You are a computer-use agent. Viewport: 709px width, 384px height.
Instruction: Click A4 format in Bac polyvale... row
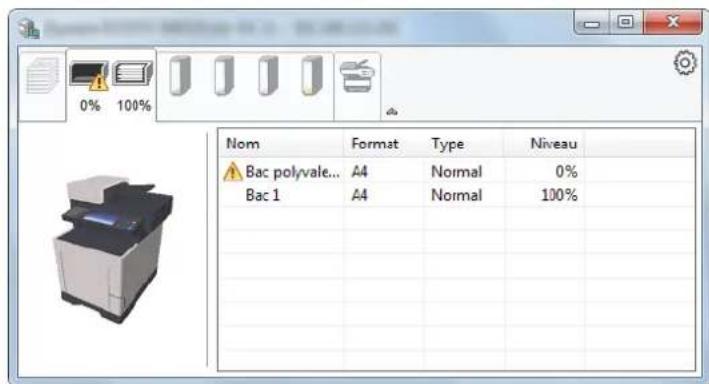pyautogui.click(x=359, y=172)
